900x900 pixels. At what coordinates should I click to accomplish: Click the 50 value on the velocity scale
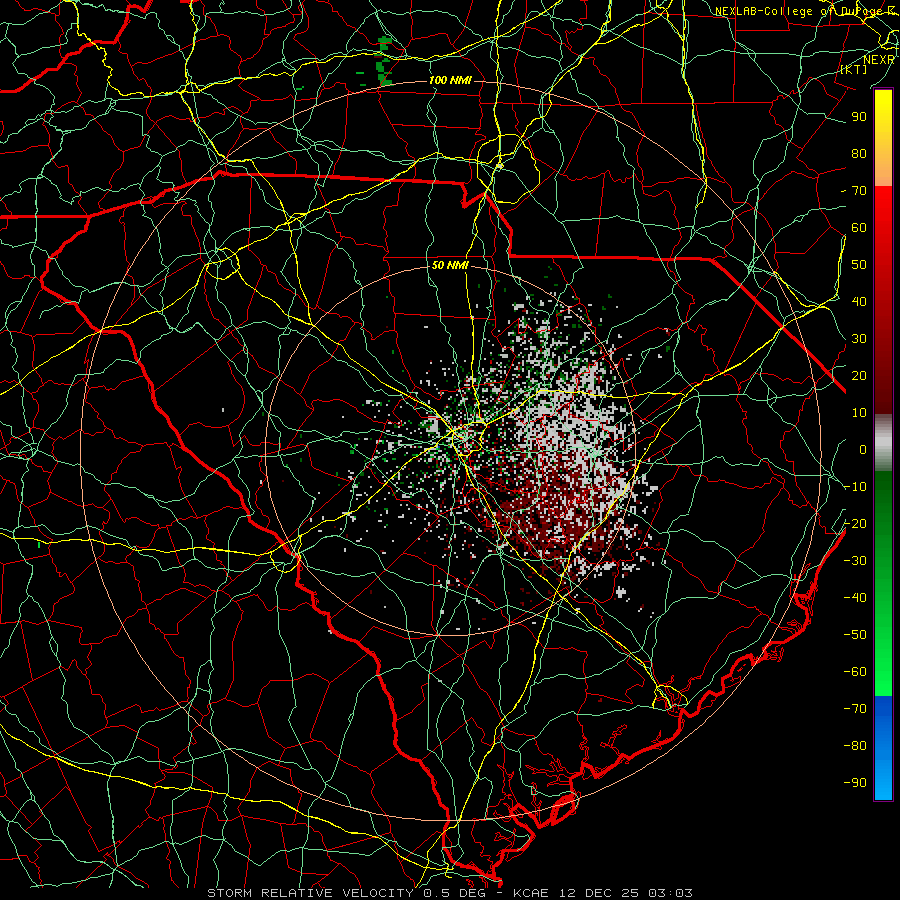(x=859, y=265)
